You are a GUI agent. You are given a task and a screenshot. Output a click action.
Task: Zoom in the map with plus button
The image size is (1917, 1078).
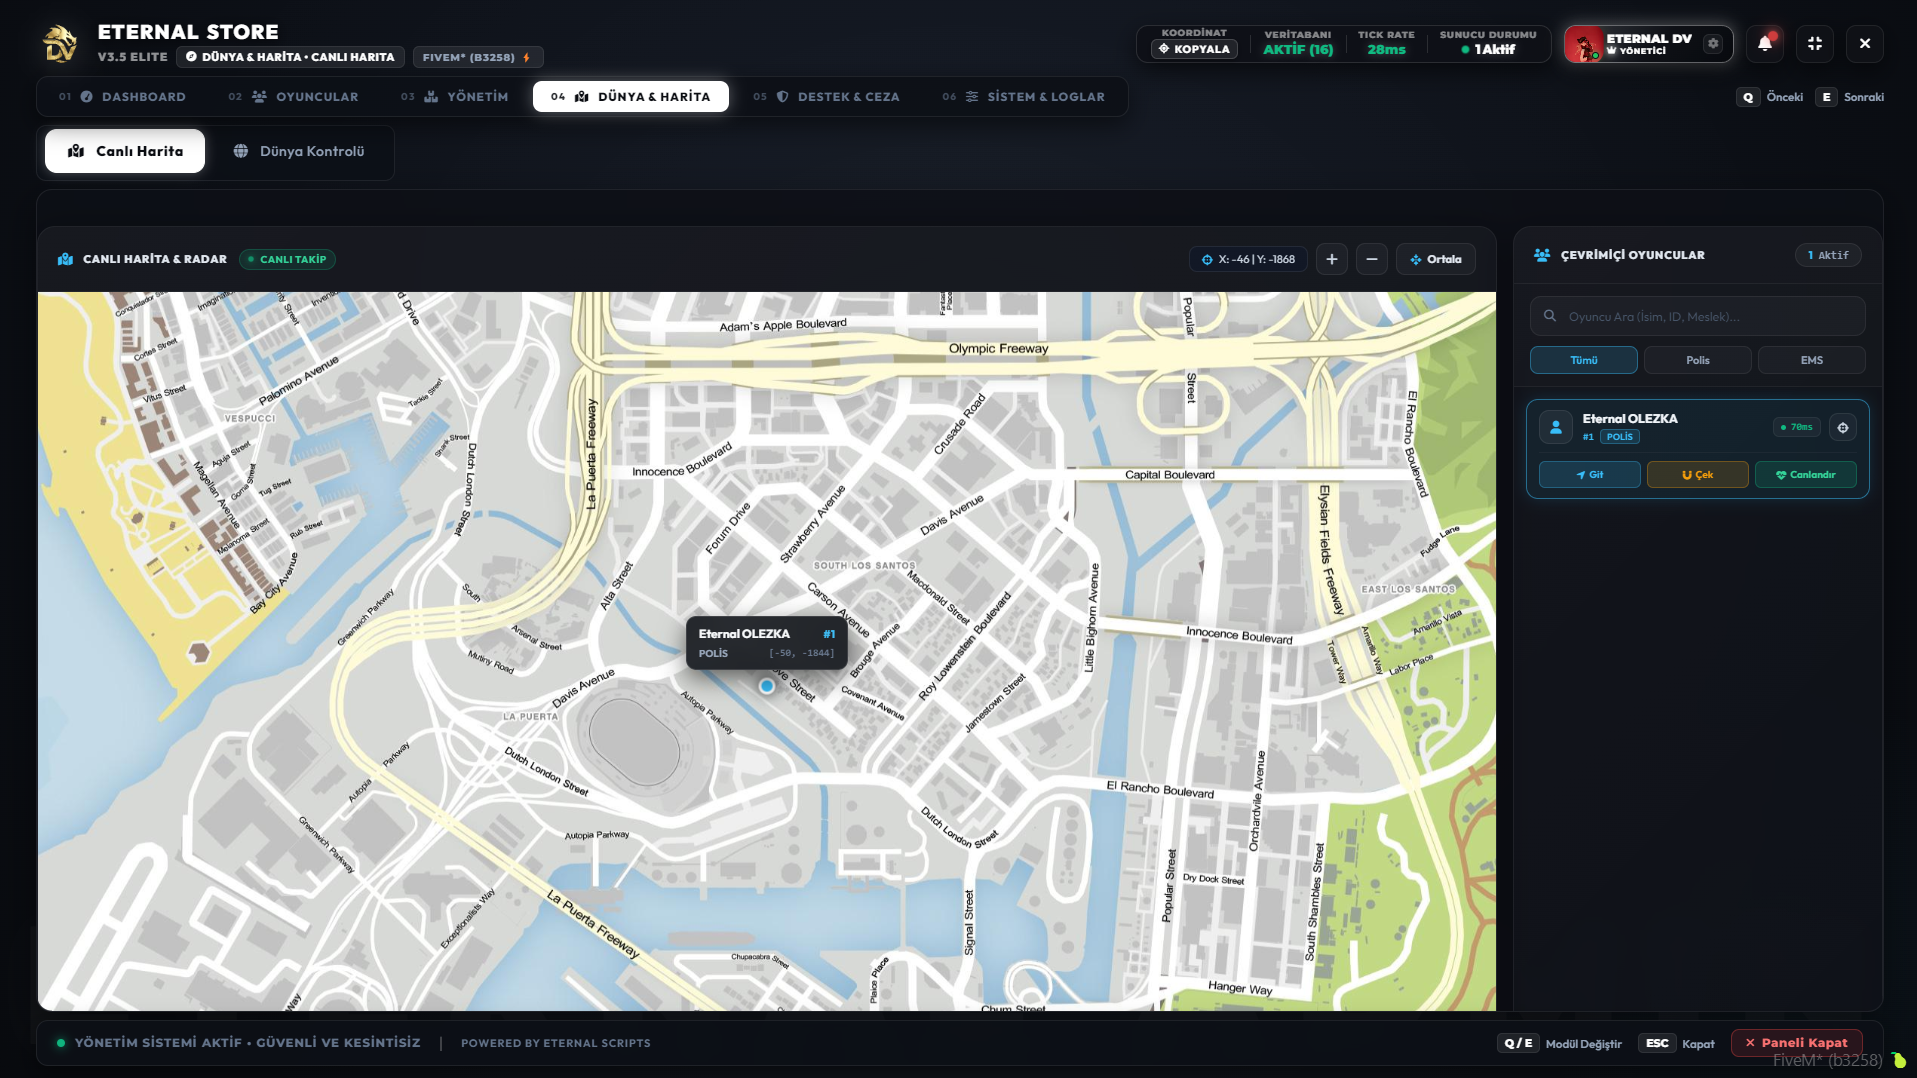click(x=1332, y=260)
